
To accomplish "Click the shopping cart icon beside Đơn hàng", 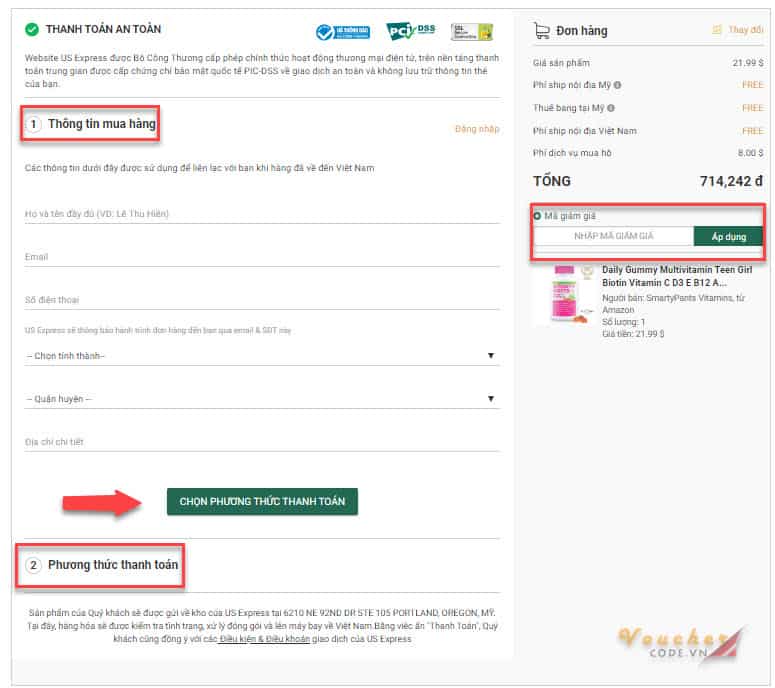I will 542,31.
